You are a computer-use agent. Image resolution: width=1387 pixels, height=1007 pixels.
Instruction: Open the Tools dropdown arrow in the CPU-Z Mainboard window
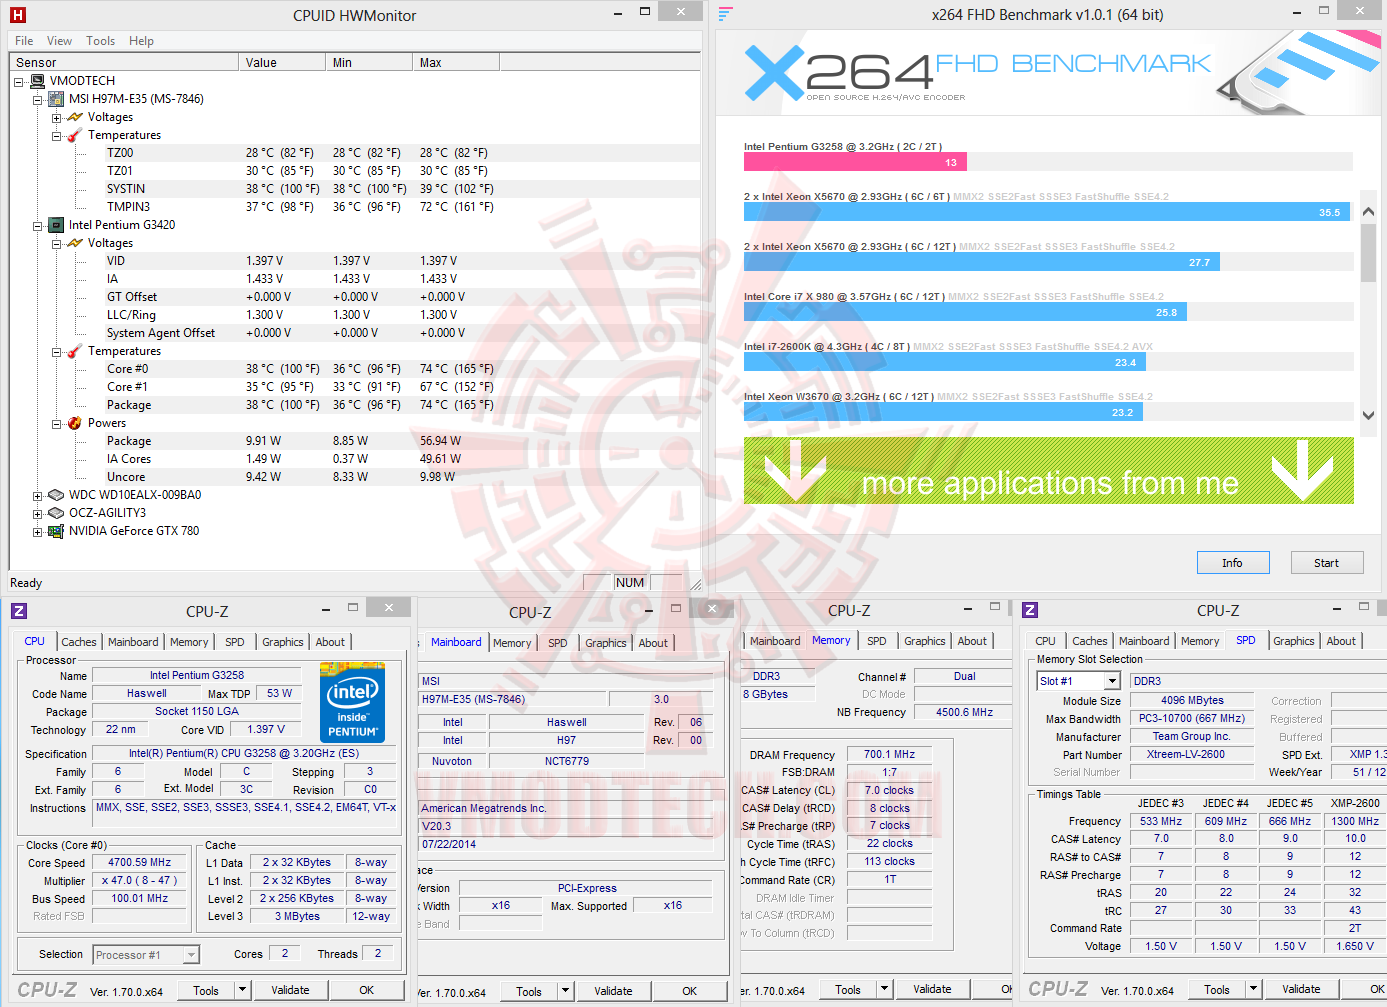(566, 991)
